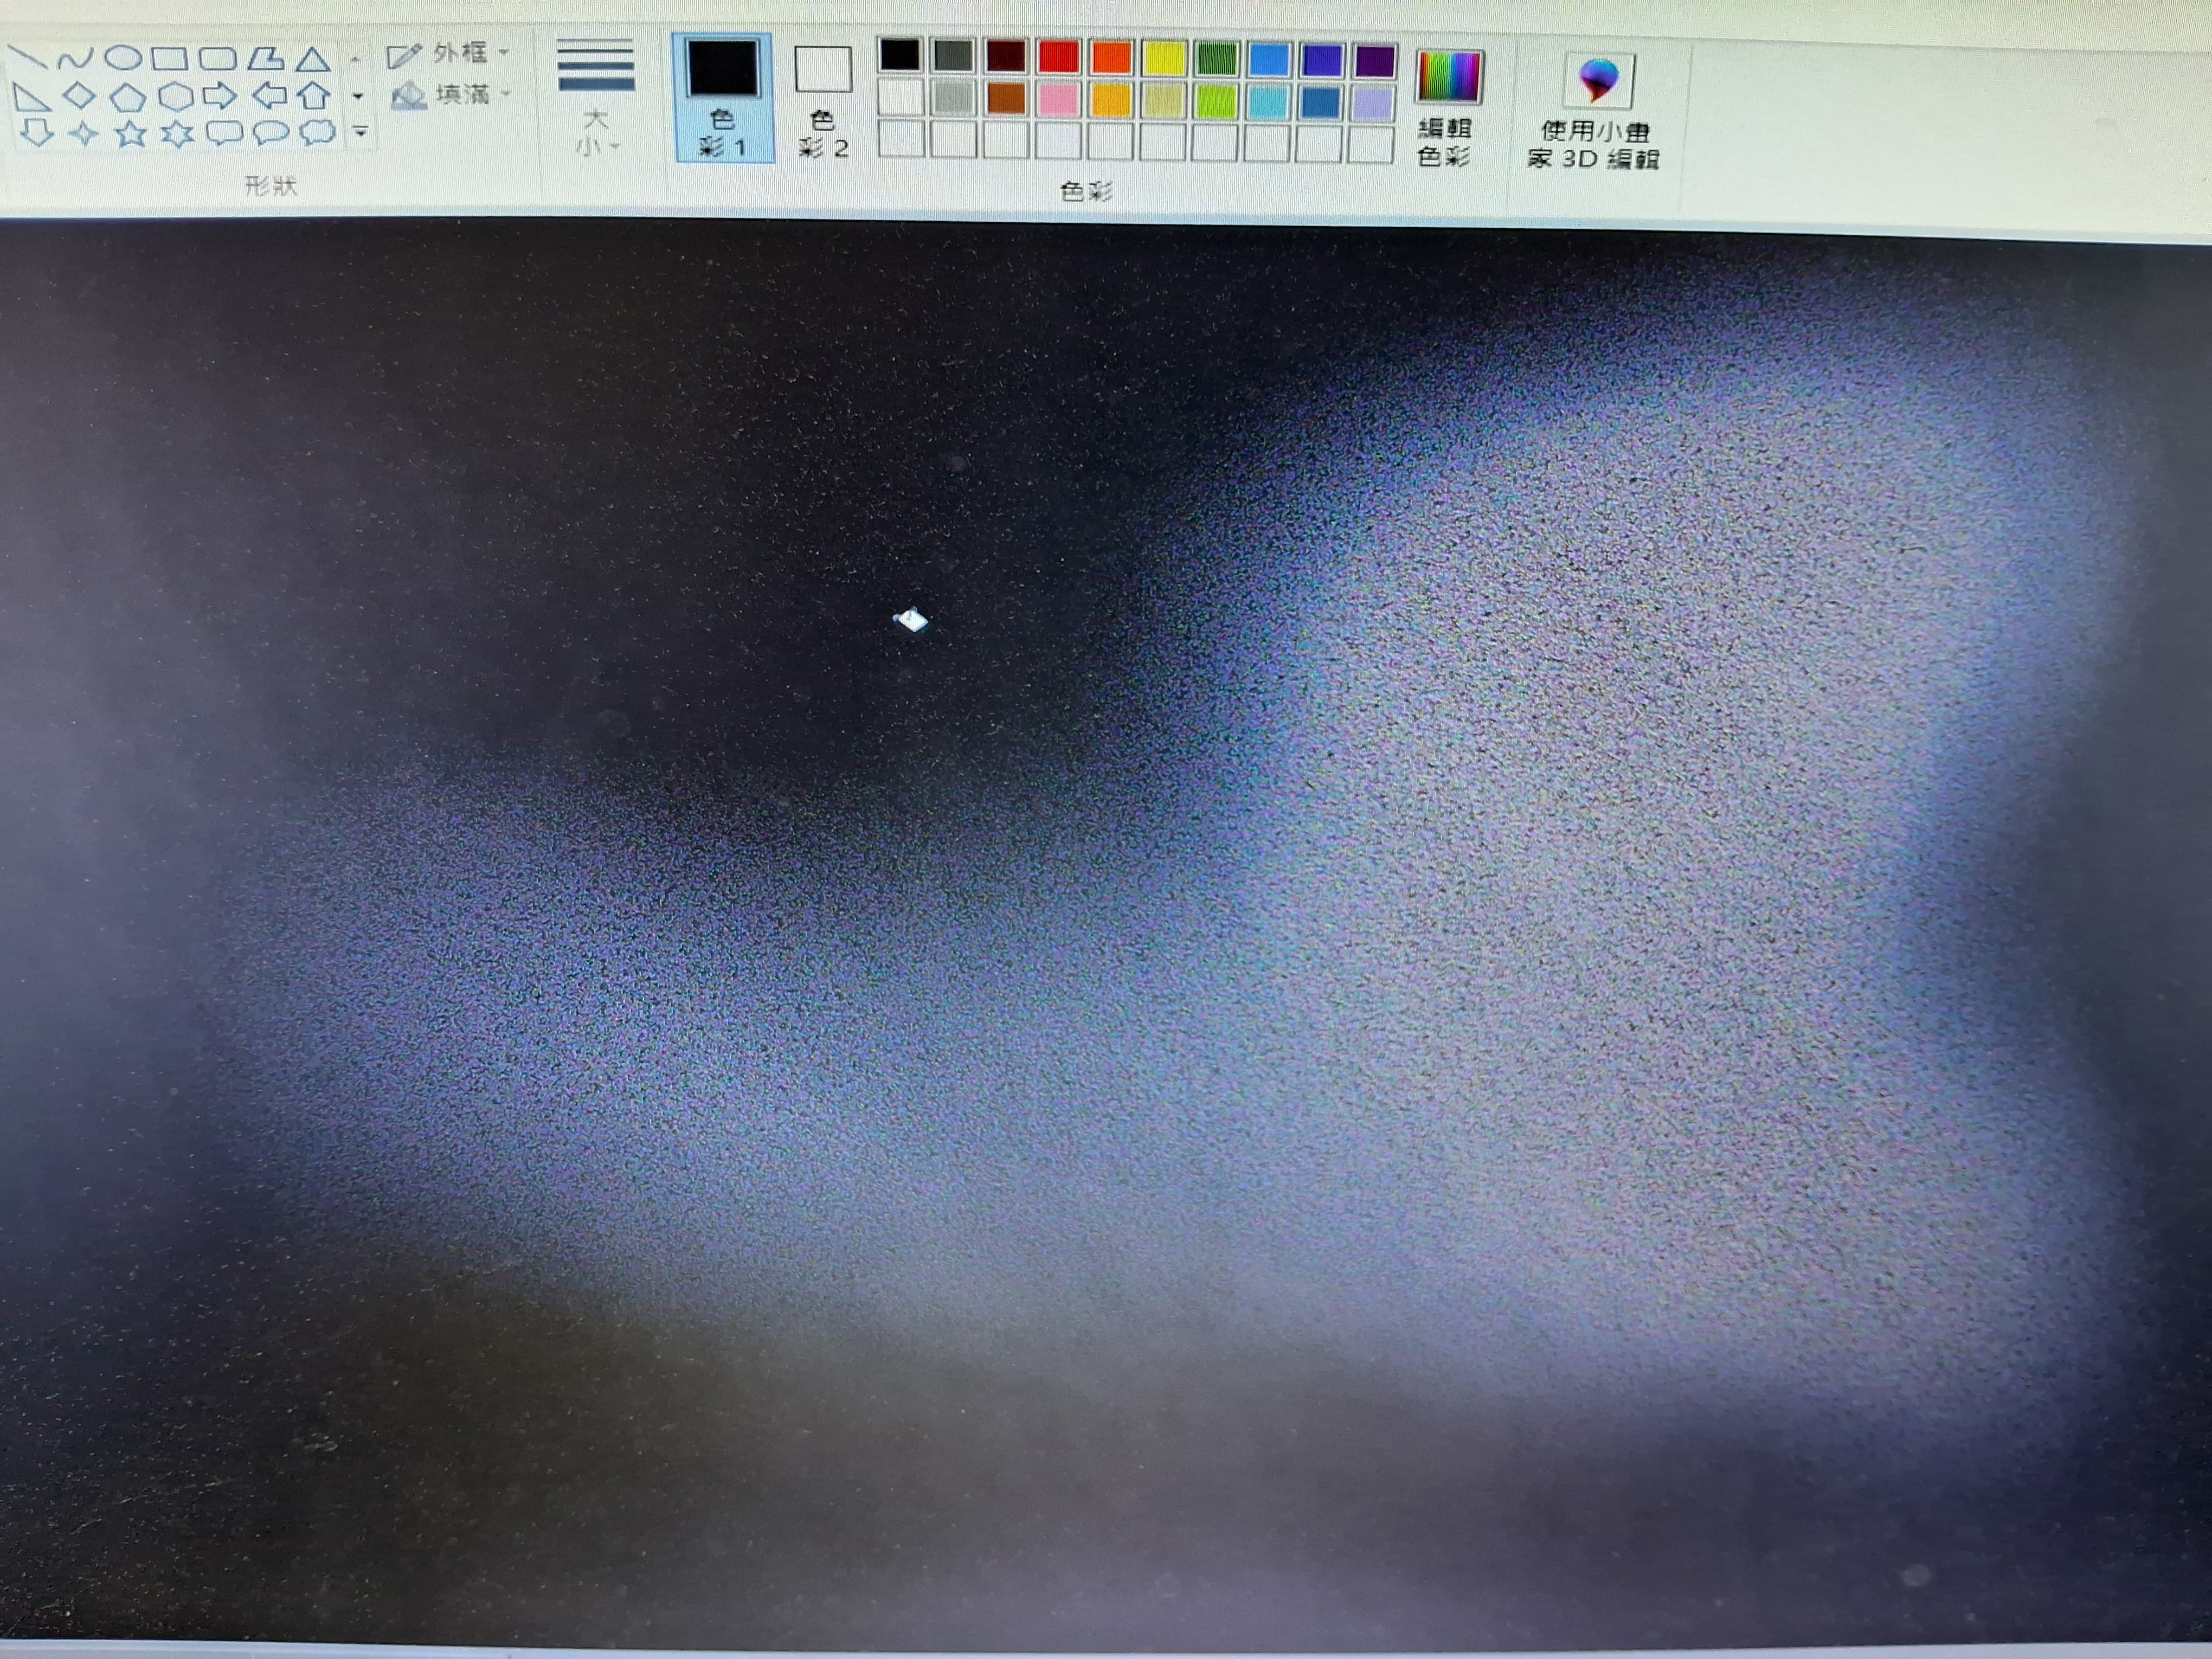Screen dimensions: 2212x1659
Task: Pick the purple color swatch
Action: [1375, 61]
